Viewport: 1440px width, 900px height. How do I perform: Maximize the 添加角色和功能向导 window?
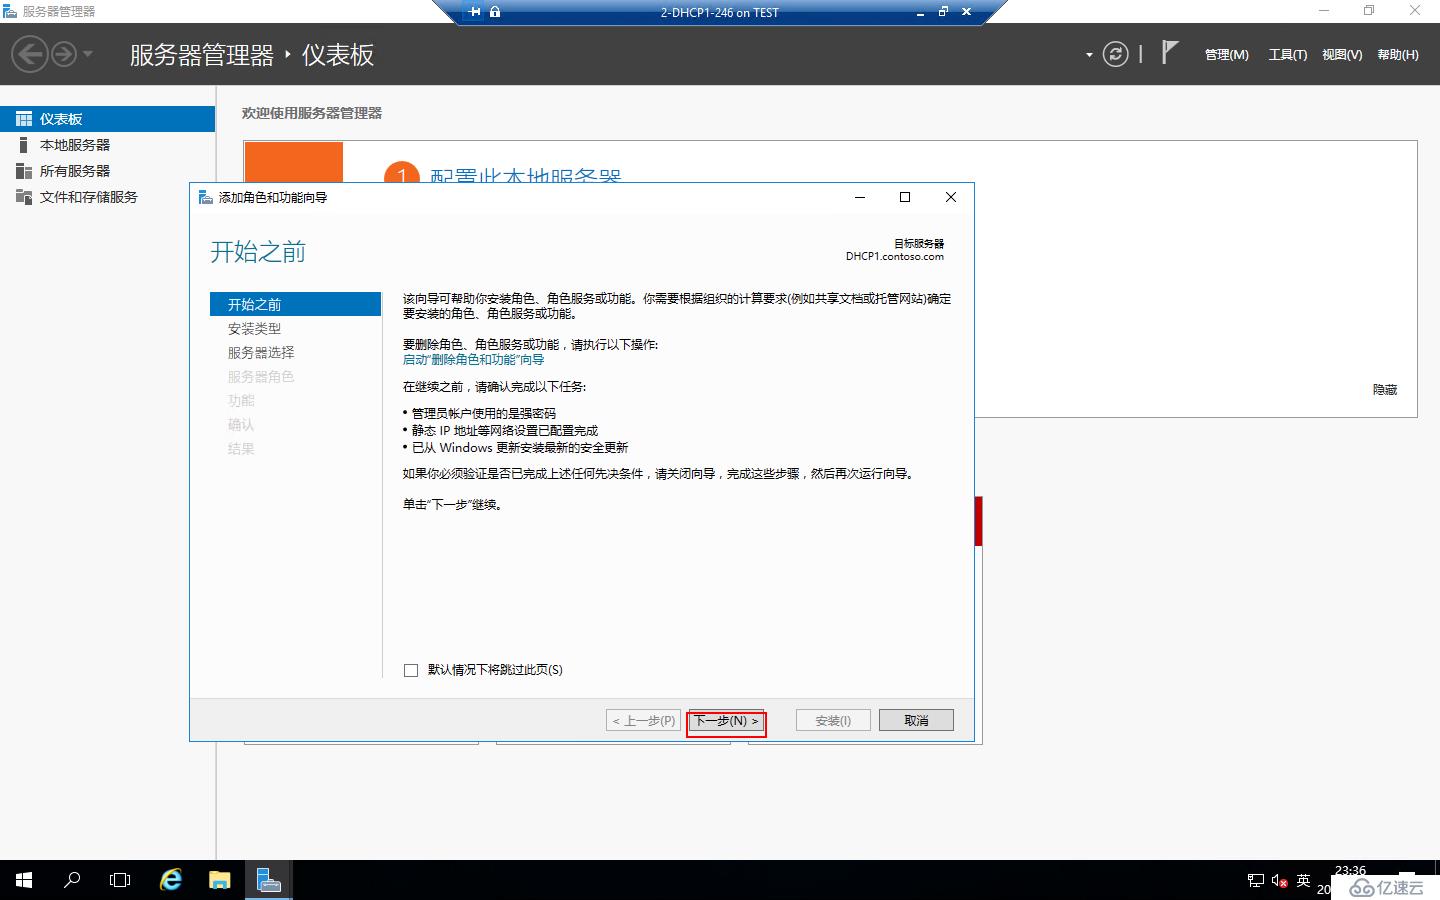click(905, 197)
